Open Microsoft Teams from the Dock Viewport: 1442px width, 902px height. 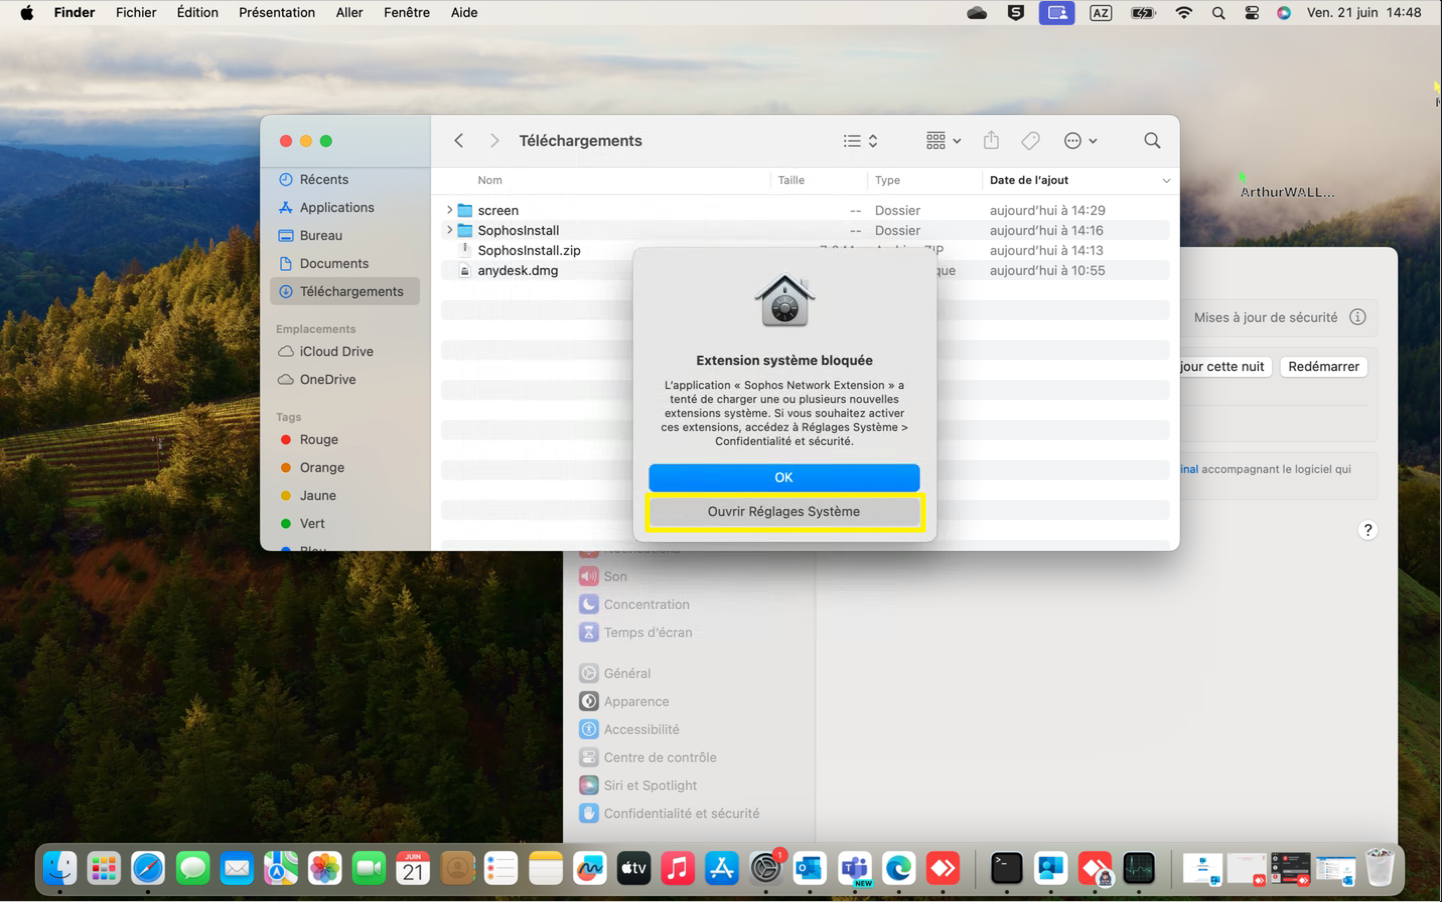[855, 869]
